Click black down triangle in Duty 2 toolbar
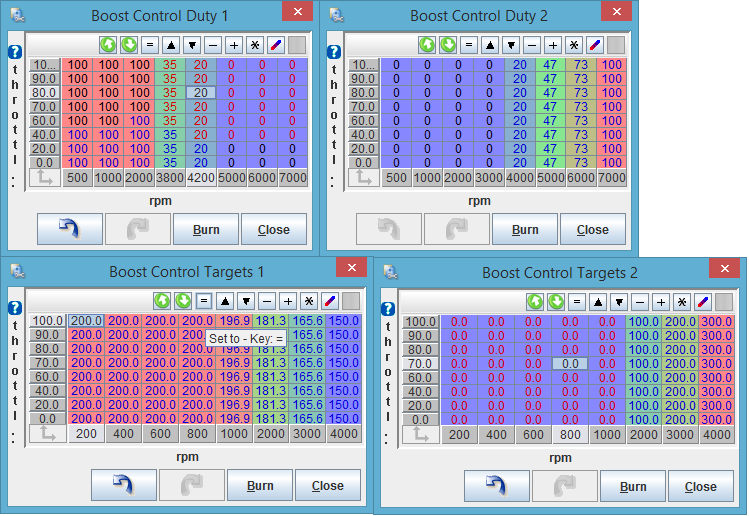This screenshot has width=749, height=516. coord(511,45)
